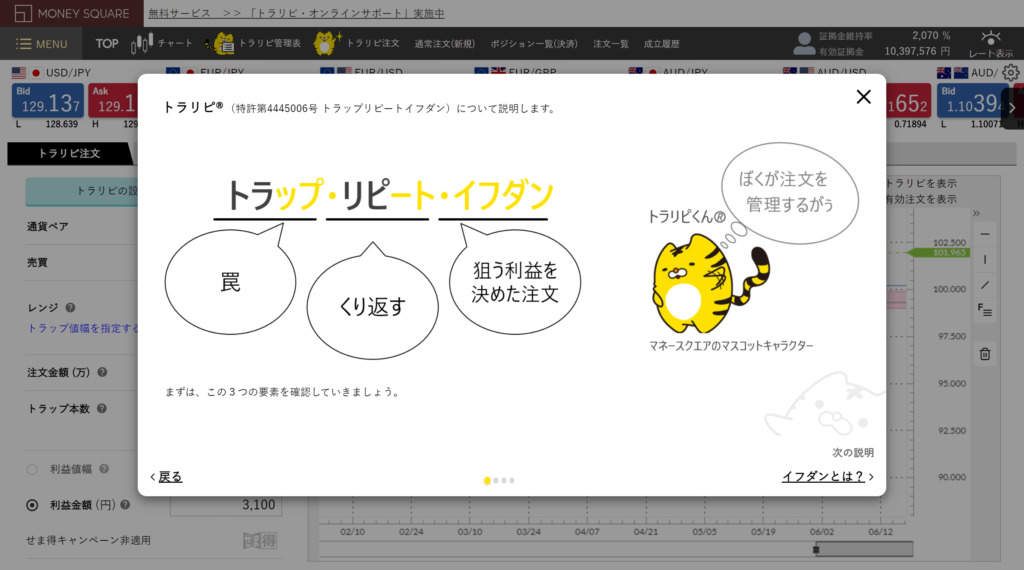The height and width of the screenshot is (570, 1024).
Task: Click the 注文金額 (万) help icon
Action: [x=102, y=372]
